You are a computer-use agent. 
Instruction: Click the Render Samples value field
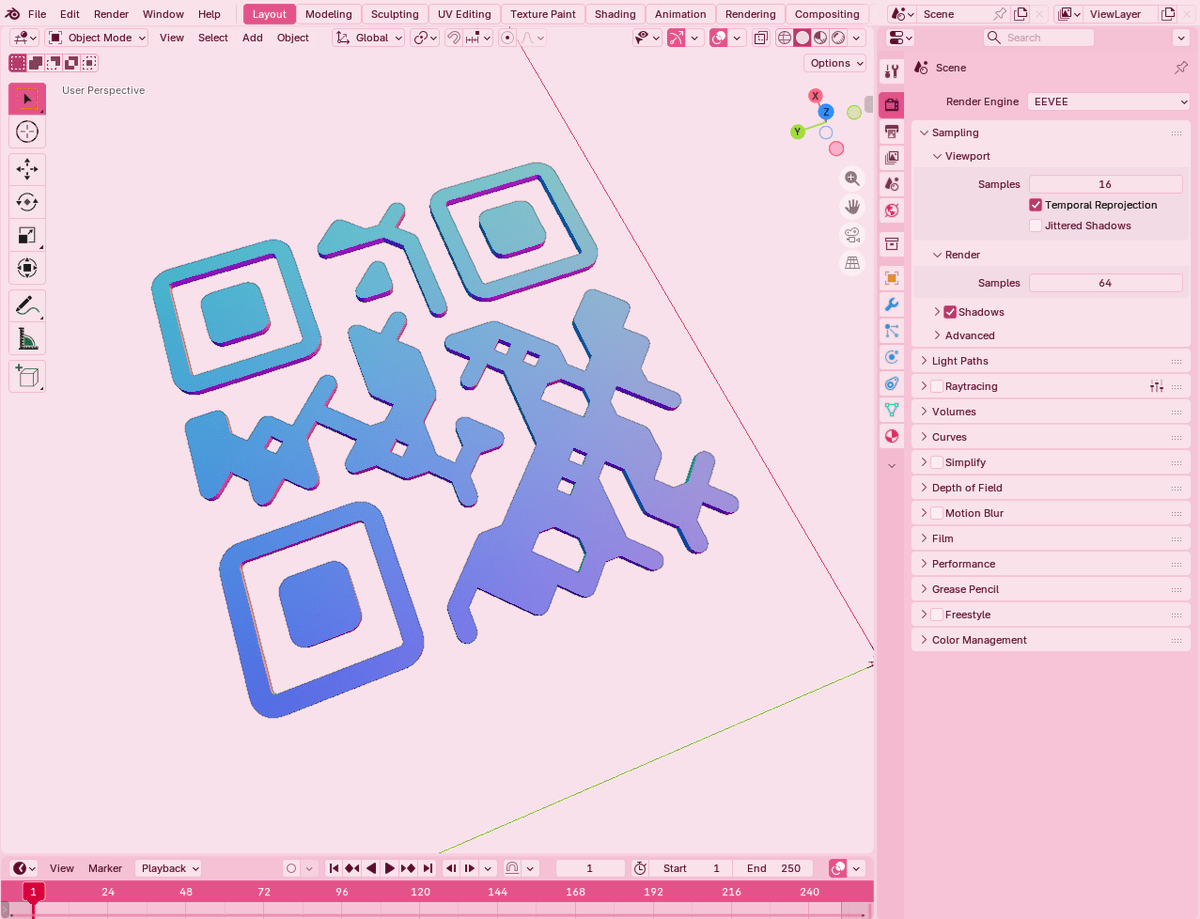pyautogui.click(x=1105, y=283)
